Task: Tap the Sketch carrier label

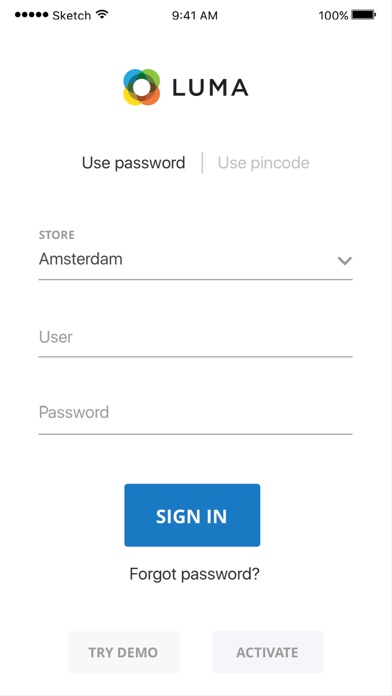Action: pos(73,16)
